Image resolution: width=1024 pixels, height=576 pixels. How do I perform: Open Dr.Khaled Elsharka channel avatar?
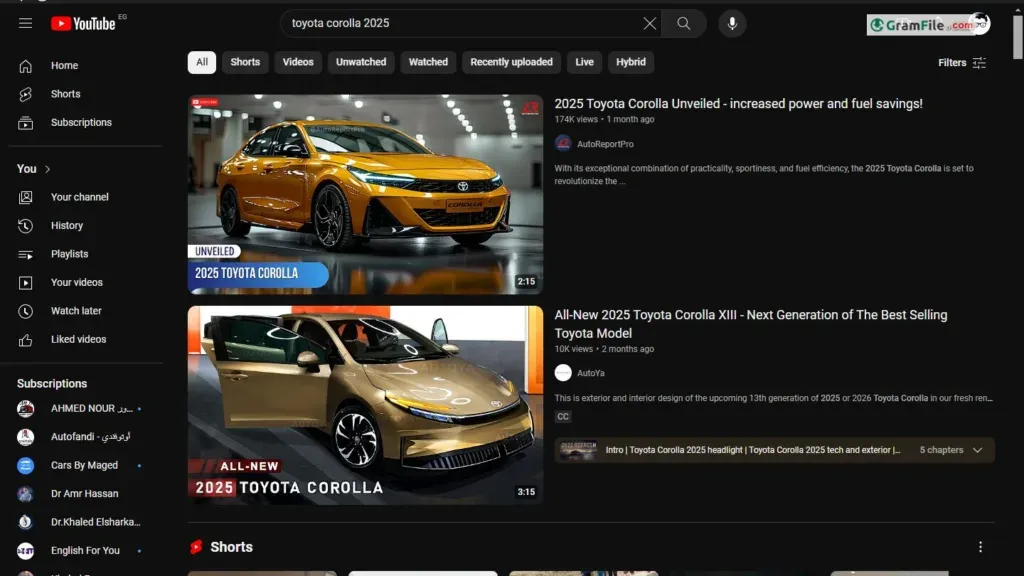point(25,522)
